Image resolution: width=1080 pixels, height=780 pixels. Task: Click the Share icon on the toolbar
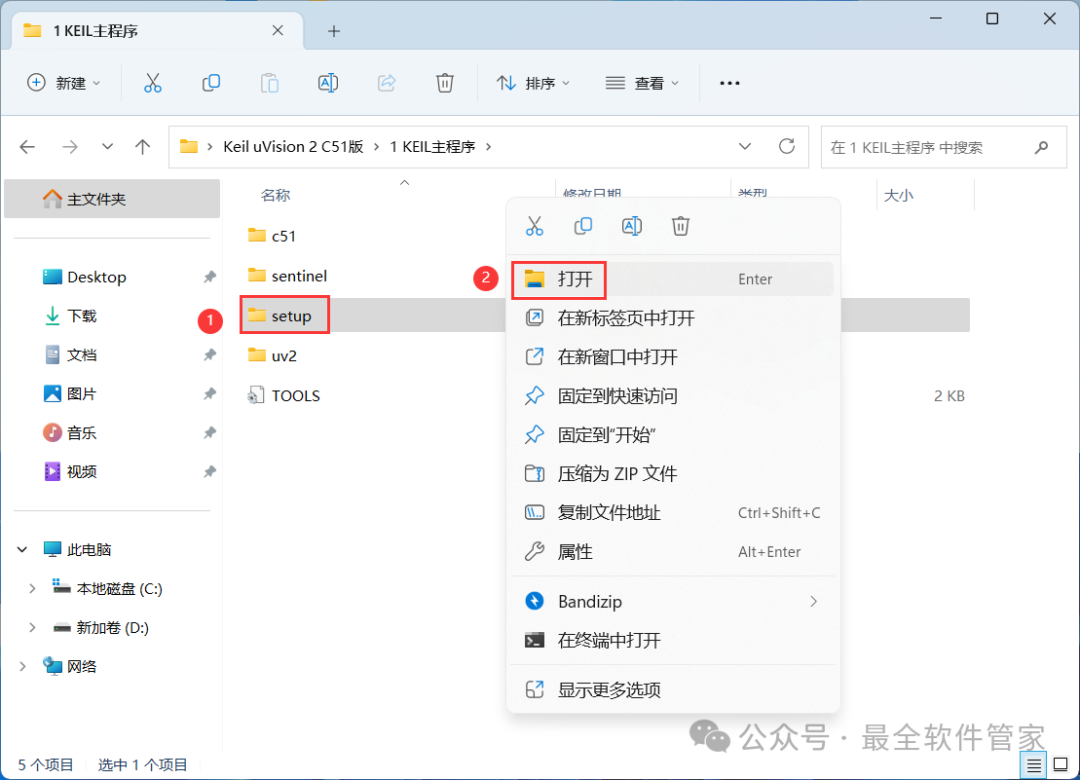(386, 83)
